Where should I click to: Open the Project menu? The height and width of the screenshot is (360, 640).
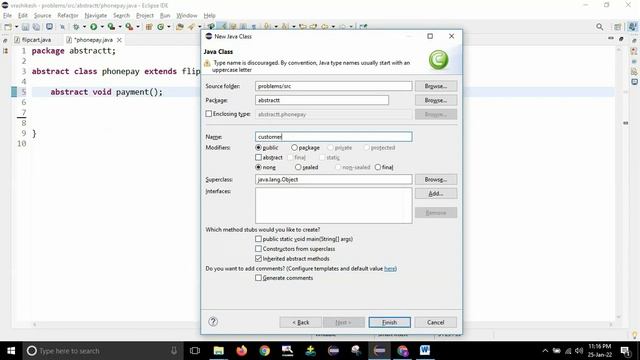pyautogui.click(x=145, y=16)
